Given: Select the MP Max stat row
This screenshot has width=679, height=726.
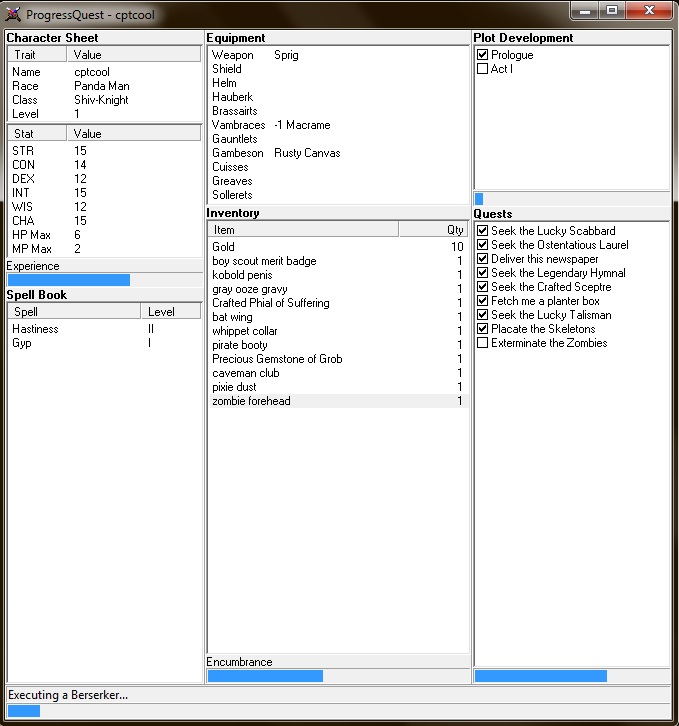Looking at the screenshot, I should pos(104,249).
